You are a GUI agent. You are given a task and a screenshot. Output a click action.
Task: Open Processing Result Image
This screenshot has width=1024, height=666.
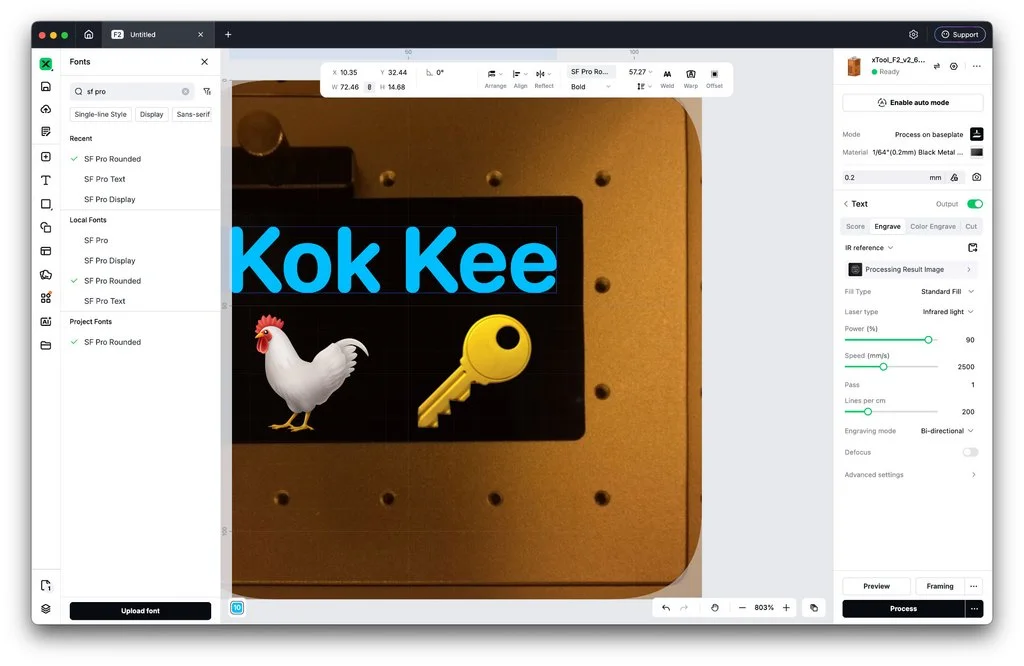tap(910, 269)
